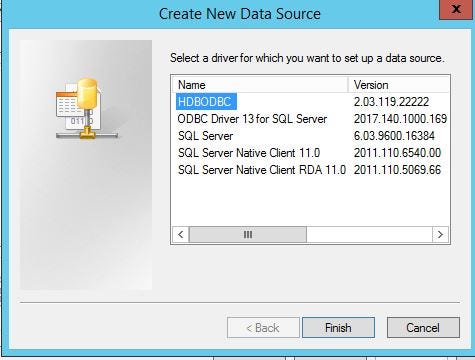Click version 2.03.119.22222 cell
The width and height of the screenshot is (475, 360).
(x=391, y=102)
